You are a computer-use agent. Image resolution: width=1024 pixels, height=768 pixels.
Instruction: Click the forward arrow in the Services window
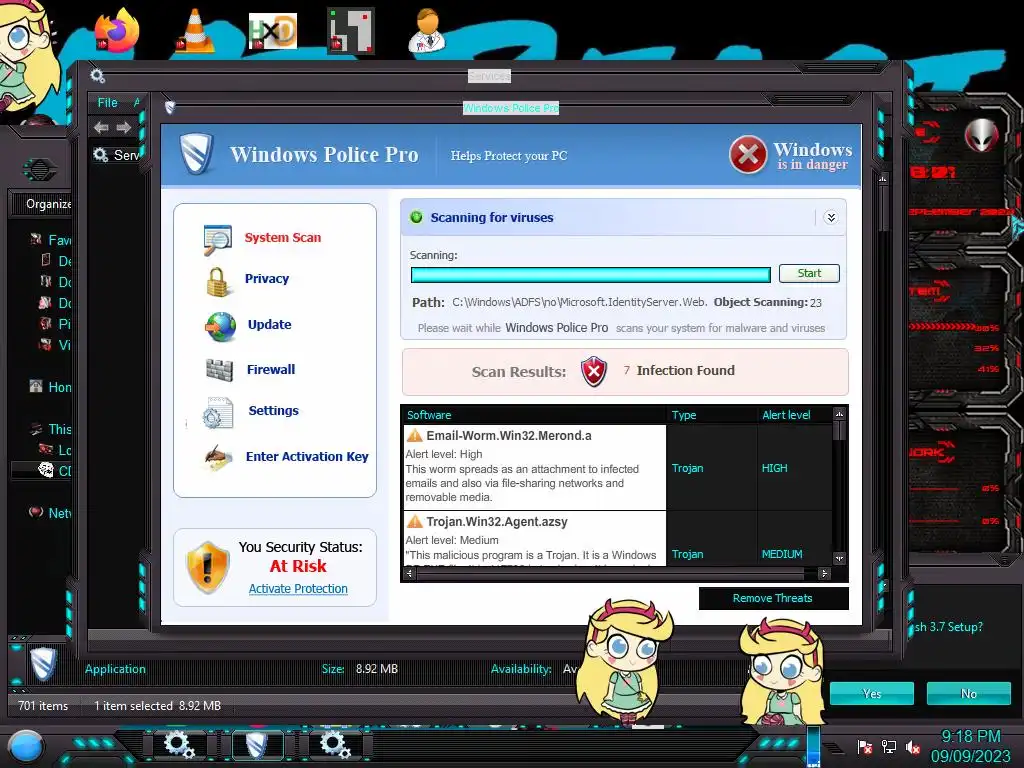(x=124, y=127)
